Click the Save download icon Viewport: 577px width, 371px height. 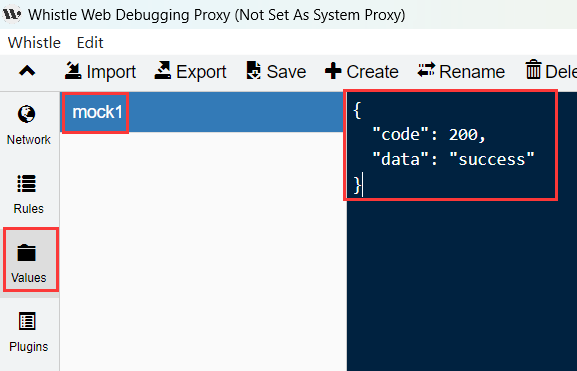pos(253,71)
